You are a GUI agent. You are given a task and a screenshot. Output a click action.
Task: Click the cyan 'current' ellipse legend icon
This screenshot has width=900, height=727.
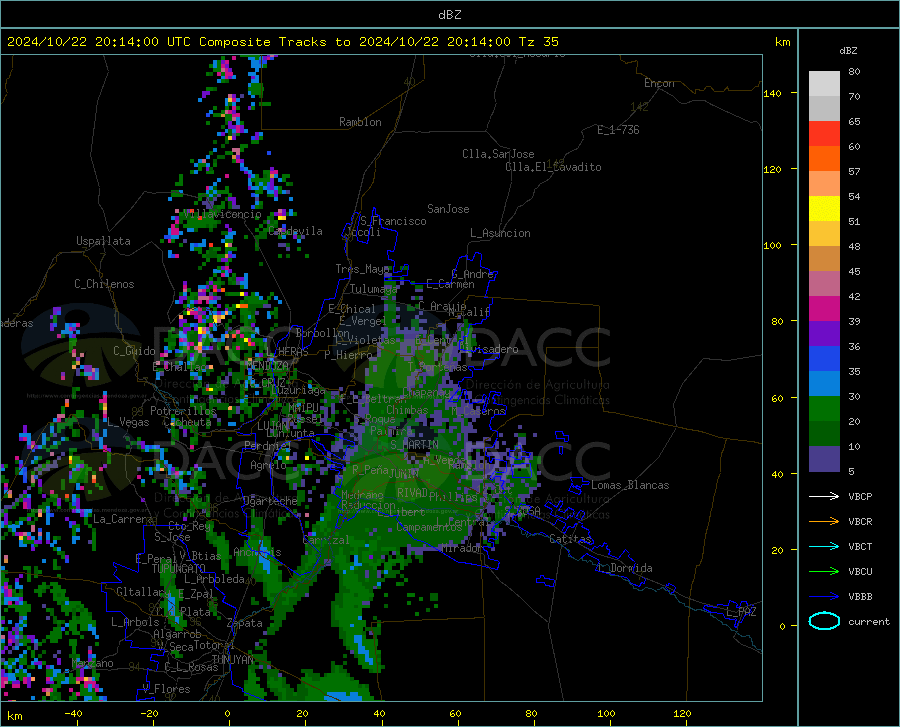point(824,621)
